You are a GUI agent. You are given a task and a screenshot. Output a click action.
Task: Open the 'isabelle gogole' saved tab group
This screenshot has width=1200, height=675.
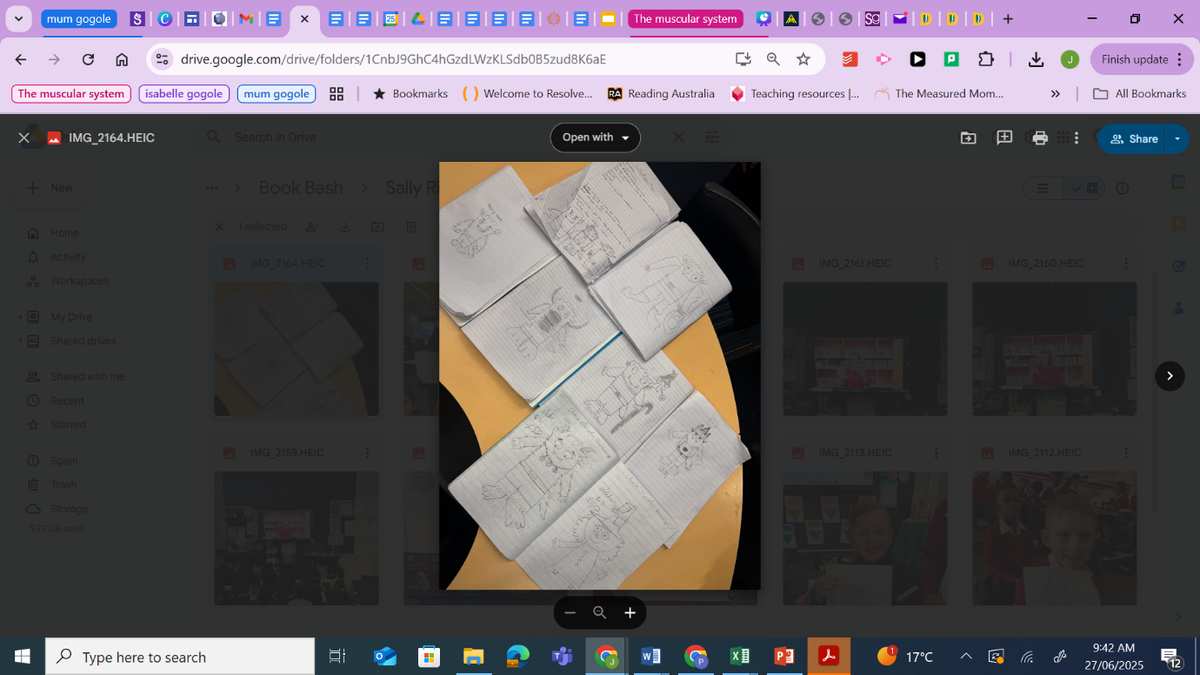click(184, 94)
